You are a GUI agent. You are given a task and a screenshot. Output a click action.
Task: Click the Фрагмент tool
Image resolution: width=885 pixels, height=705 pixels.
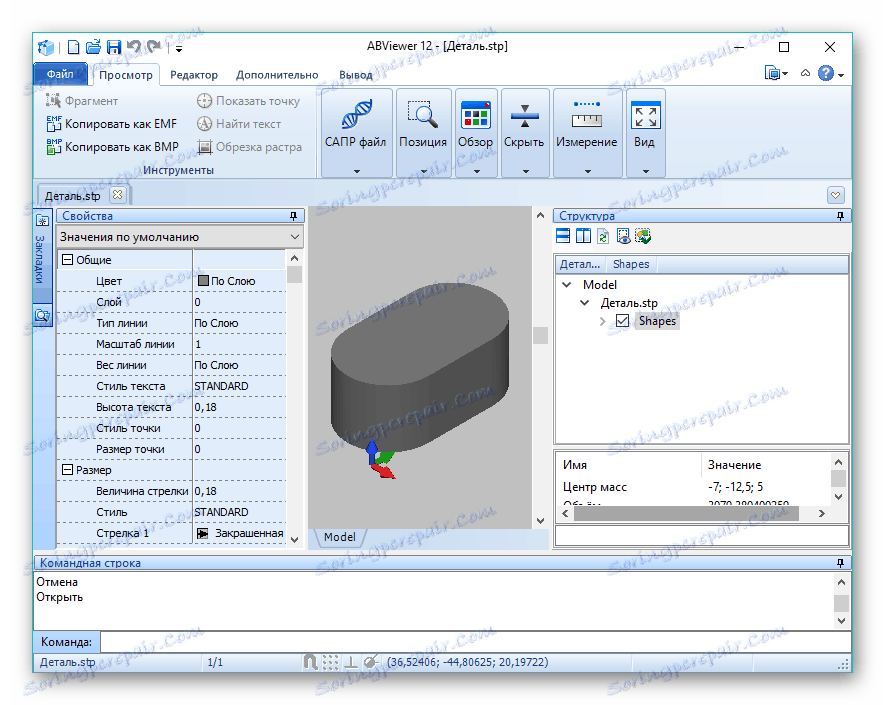[82, 101]
